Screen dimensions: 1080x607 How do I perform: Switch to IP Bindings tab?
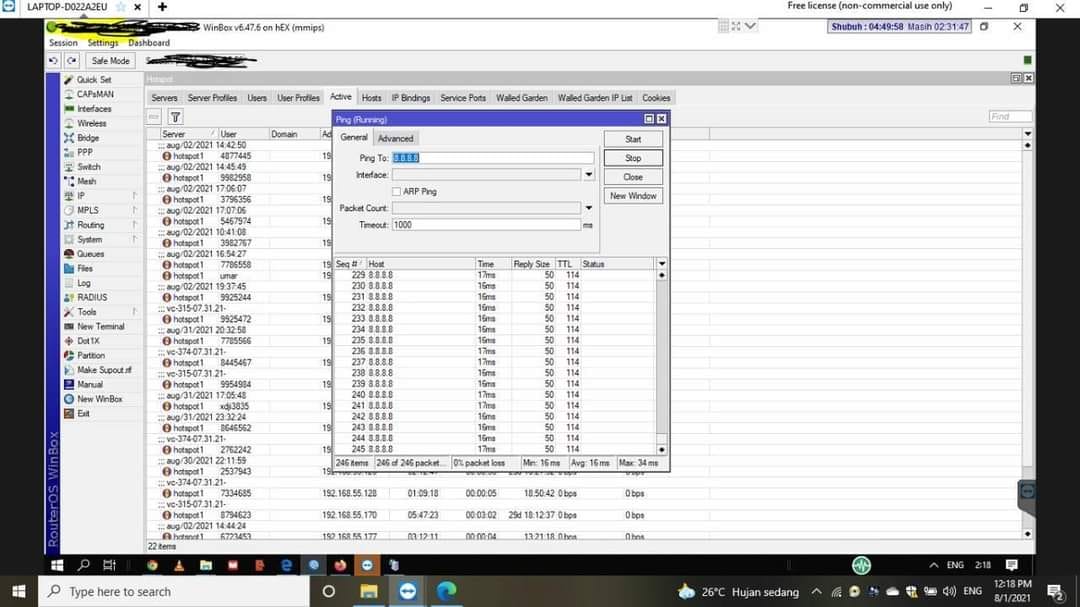click(x=411, y=98)
